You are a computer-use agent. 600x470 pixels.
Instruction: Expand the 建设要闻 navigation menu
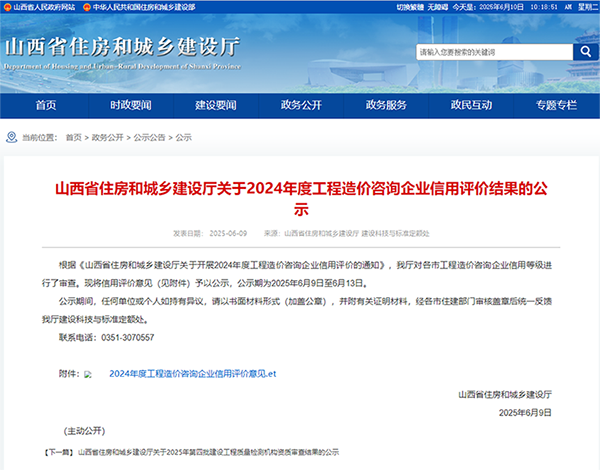point(215,105)
